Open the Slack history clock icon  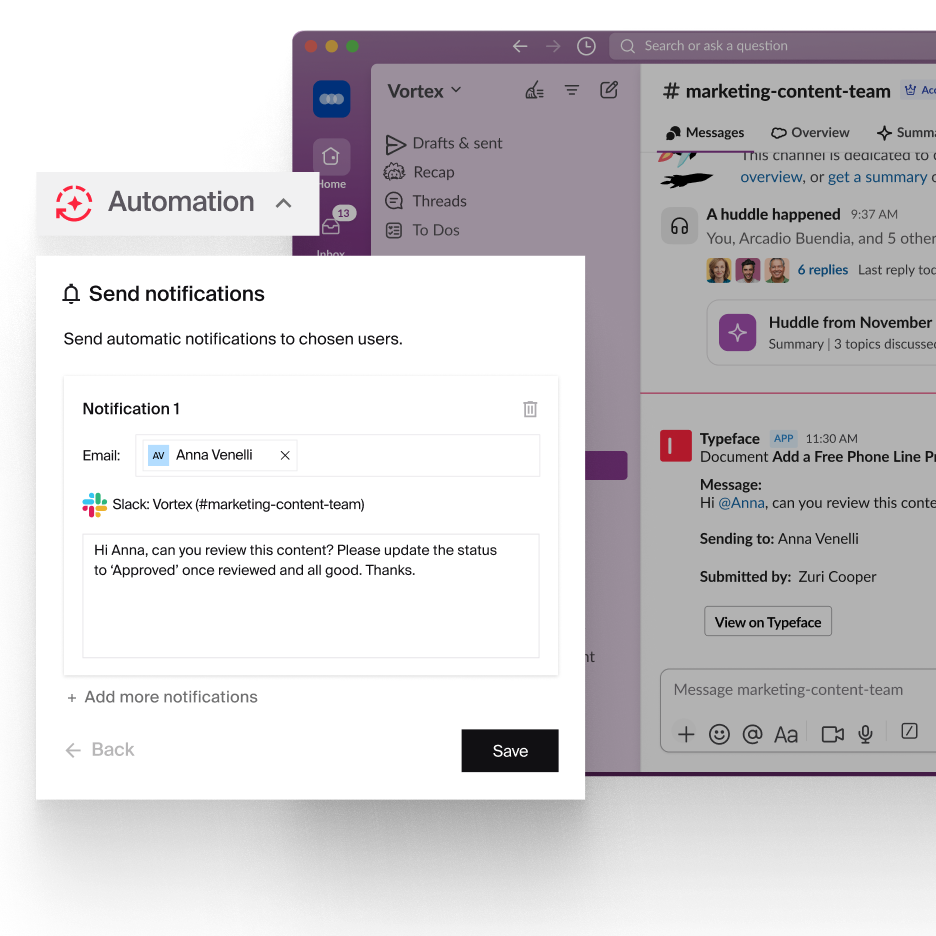pos(586,46)
